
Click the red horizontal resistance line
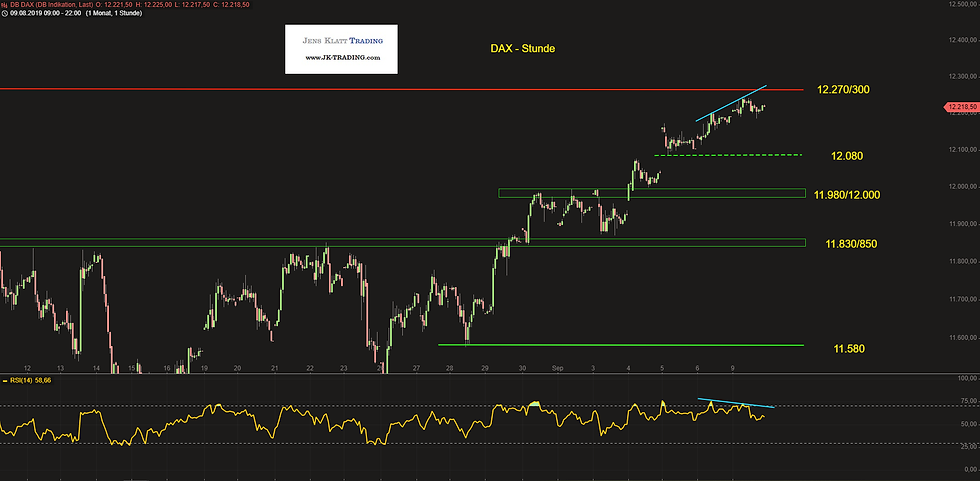pos(402,89)
